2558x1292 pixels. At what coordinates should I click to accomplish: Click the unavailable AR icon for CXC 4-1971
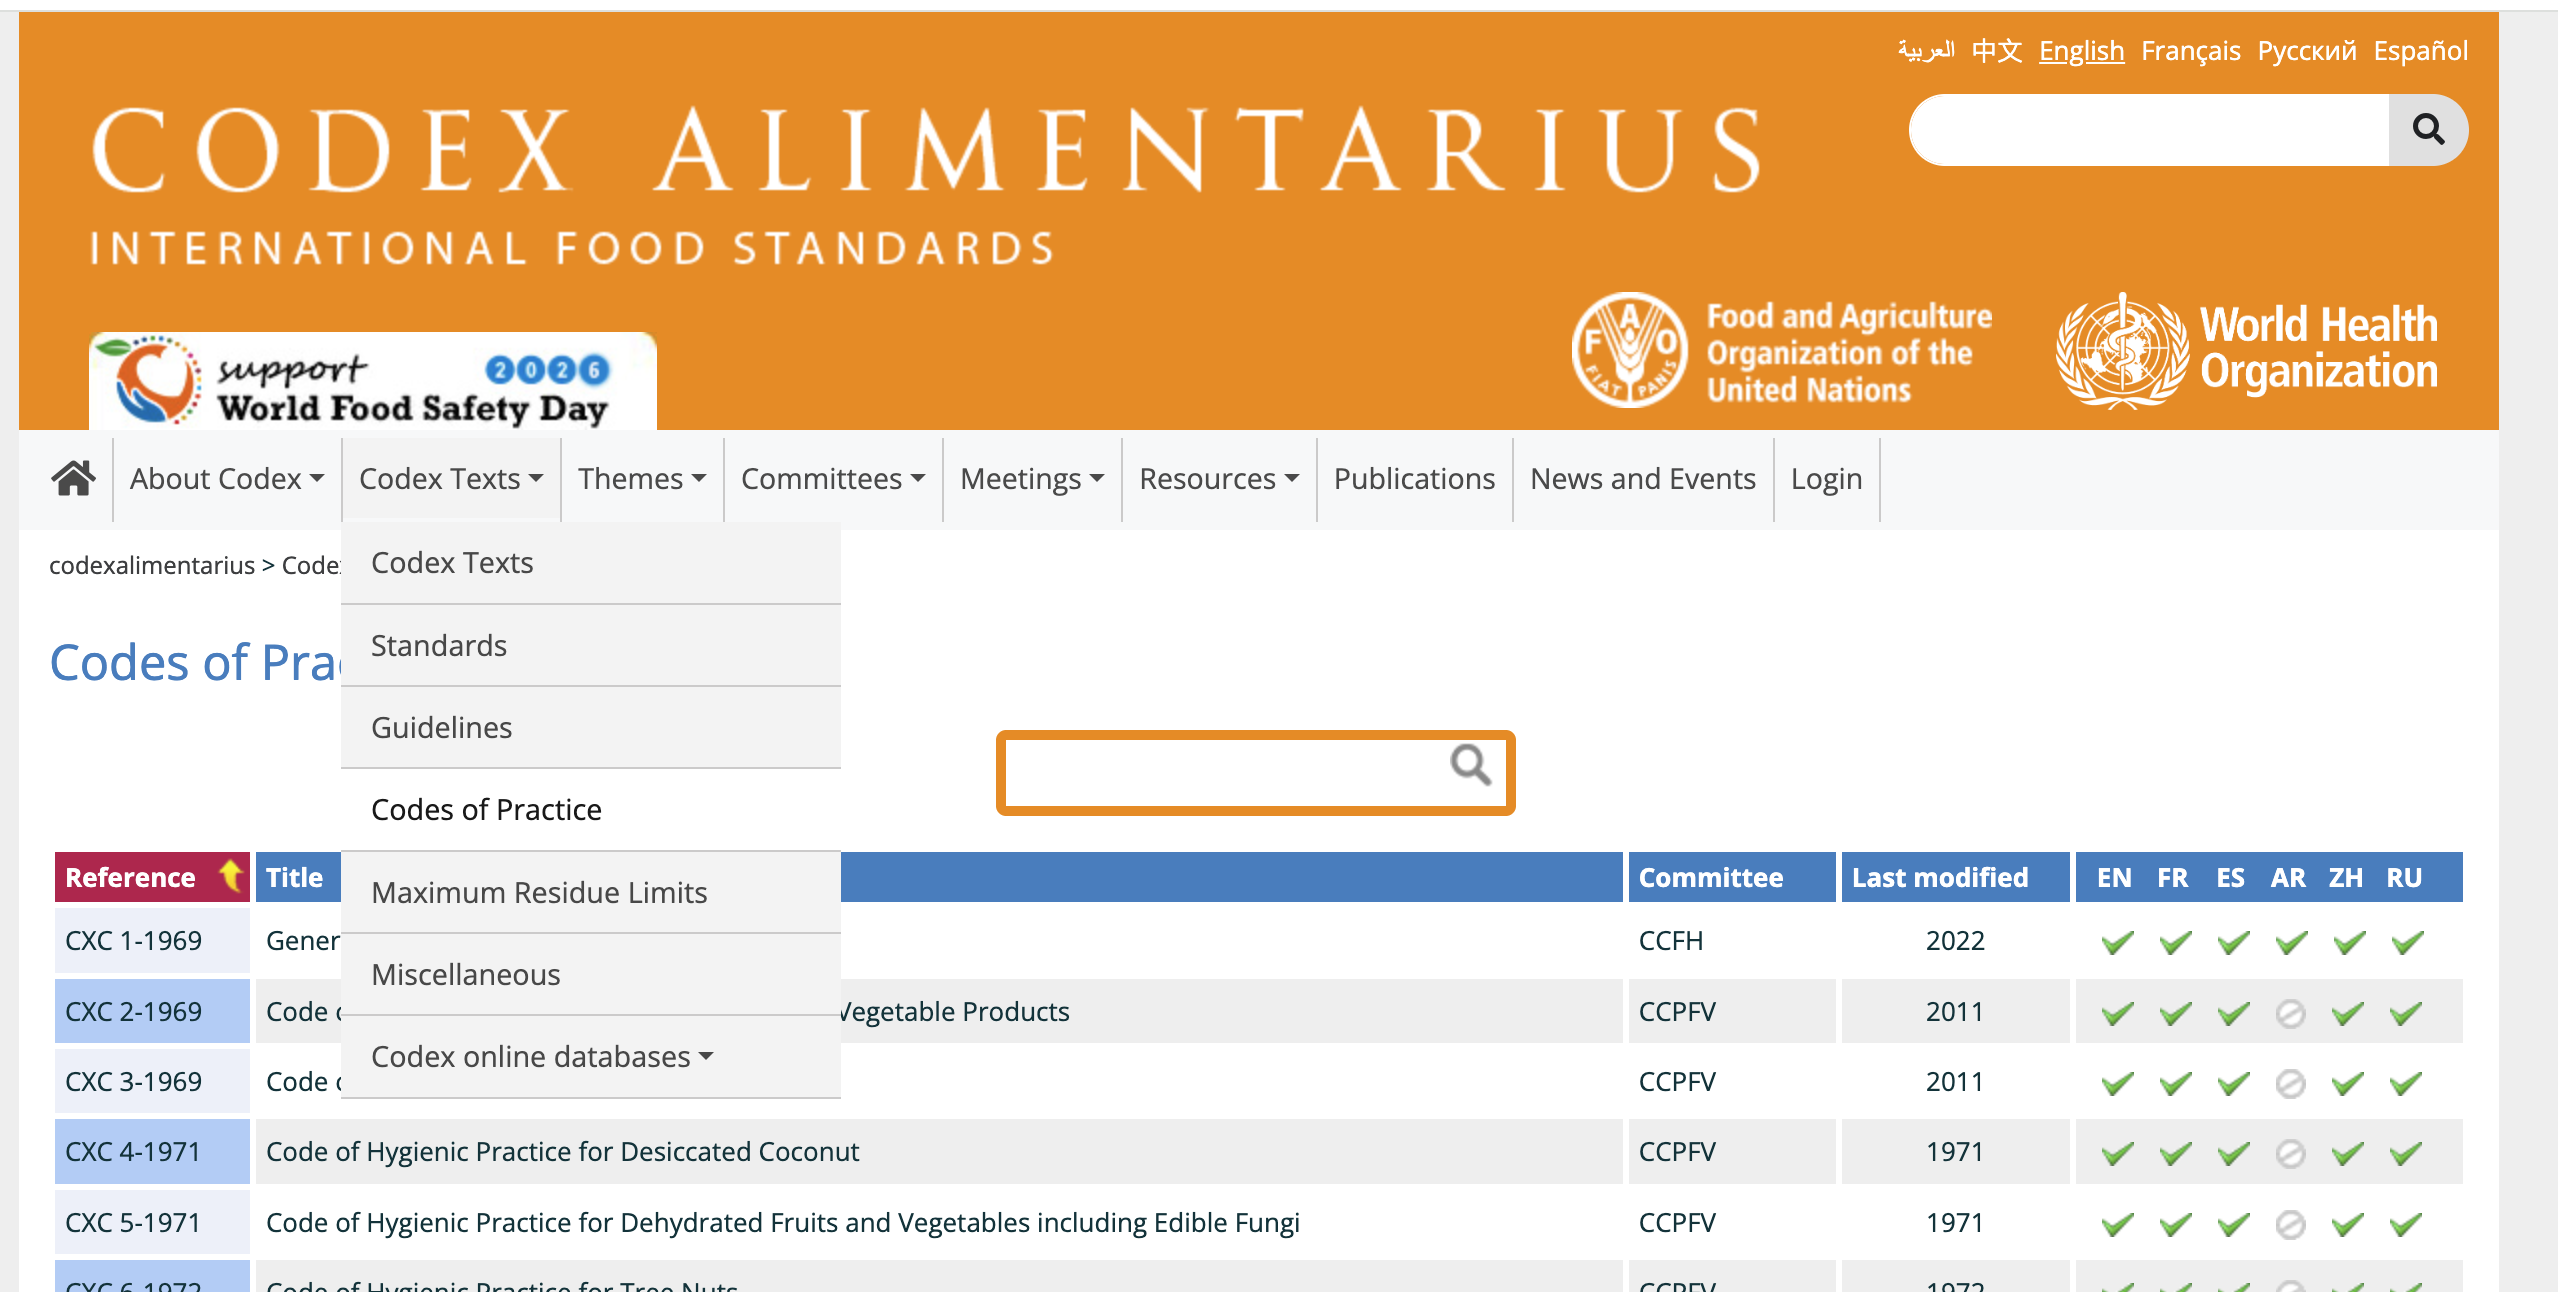[2290, 1153]
